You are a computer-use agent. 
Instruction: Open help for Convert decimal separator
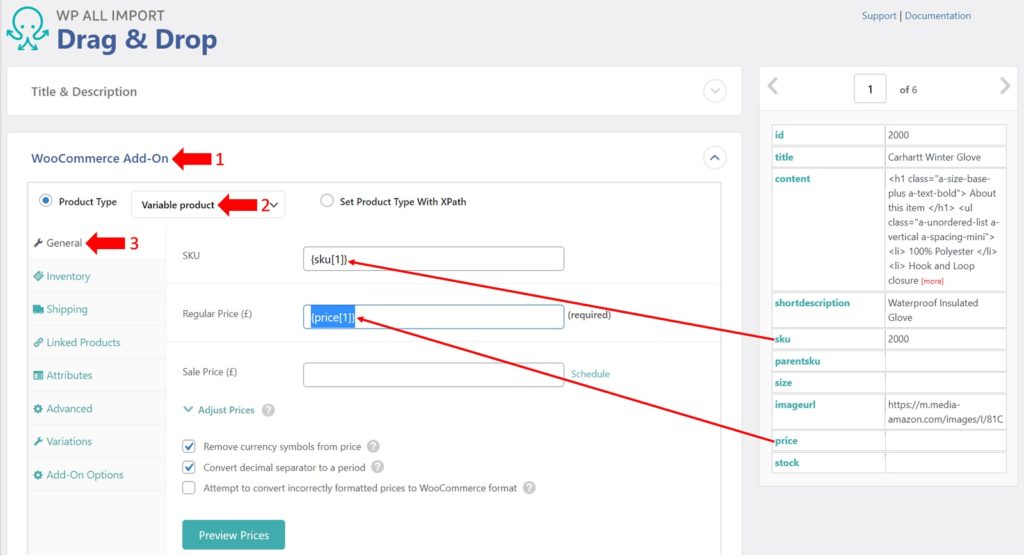point(377,467)
